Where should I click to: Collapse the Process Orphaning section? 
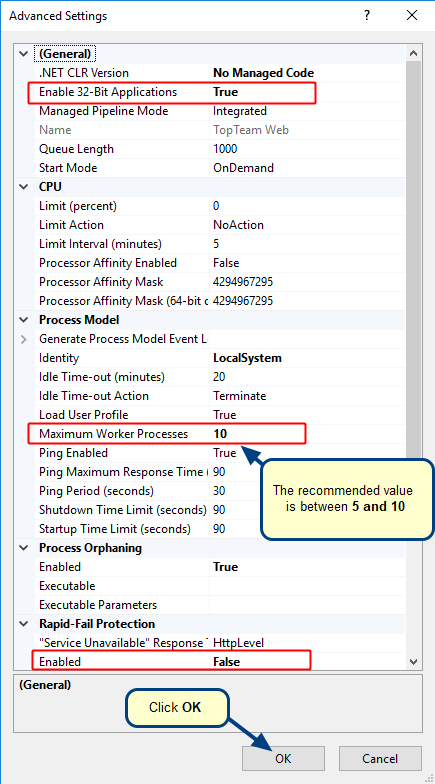click(x=24, y=548)
